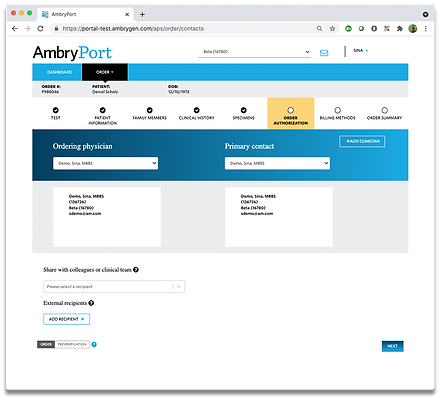
Task: Click Clinical History step checkmark
Action: [197, 110]
